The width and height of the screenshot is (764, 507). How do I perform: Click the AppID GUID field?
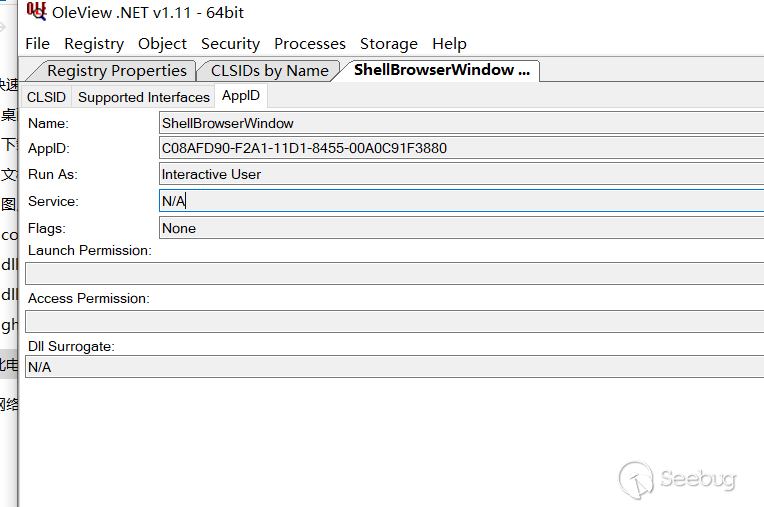[460, 148]
